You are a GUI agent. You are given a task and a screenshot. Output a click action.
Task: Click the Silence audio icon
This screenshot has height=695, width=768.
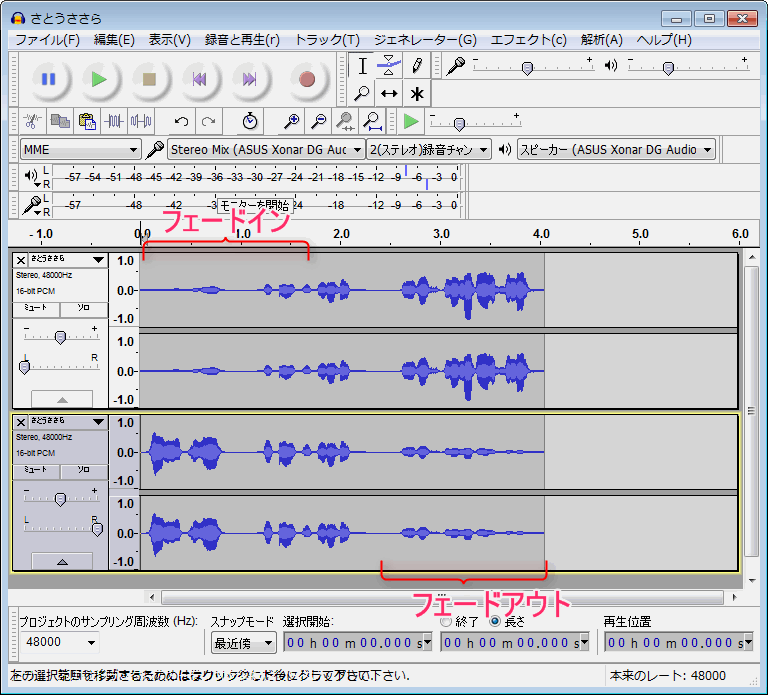click(141, 120)
